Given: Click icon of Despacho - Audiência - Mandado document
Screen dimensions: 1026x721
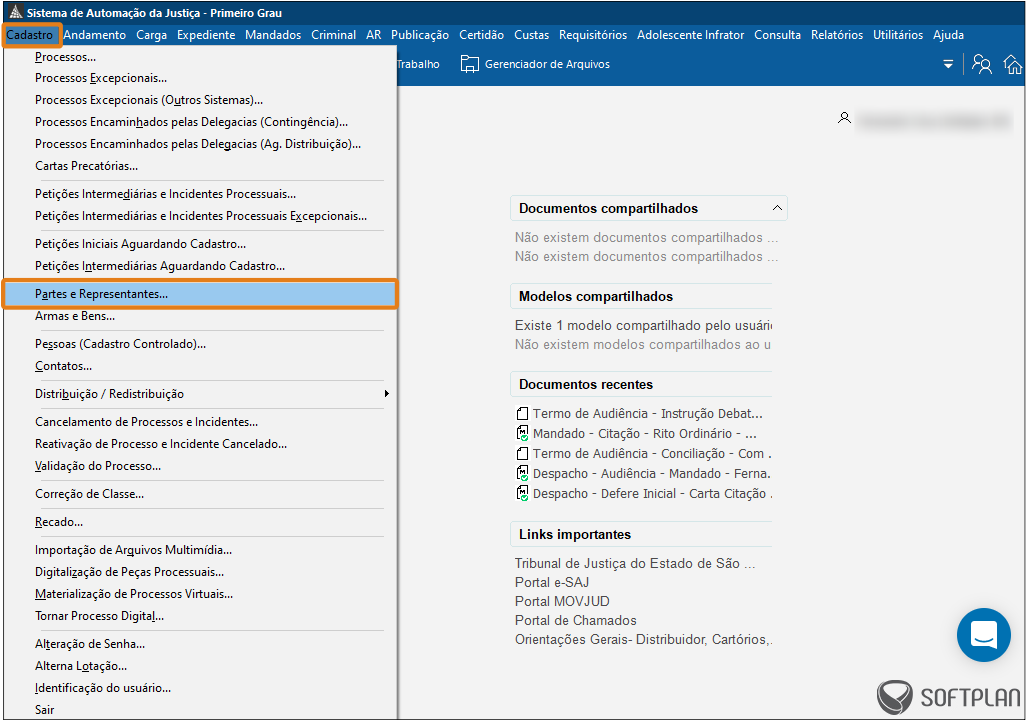Looking at the screenshot, I should 522,474.
